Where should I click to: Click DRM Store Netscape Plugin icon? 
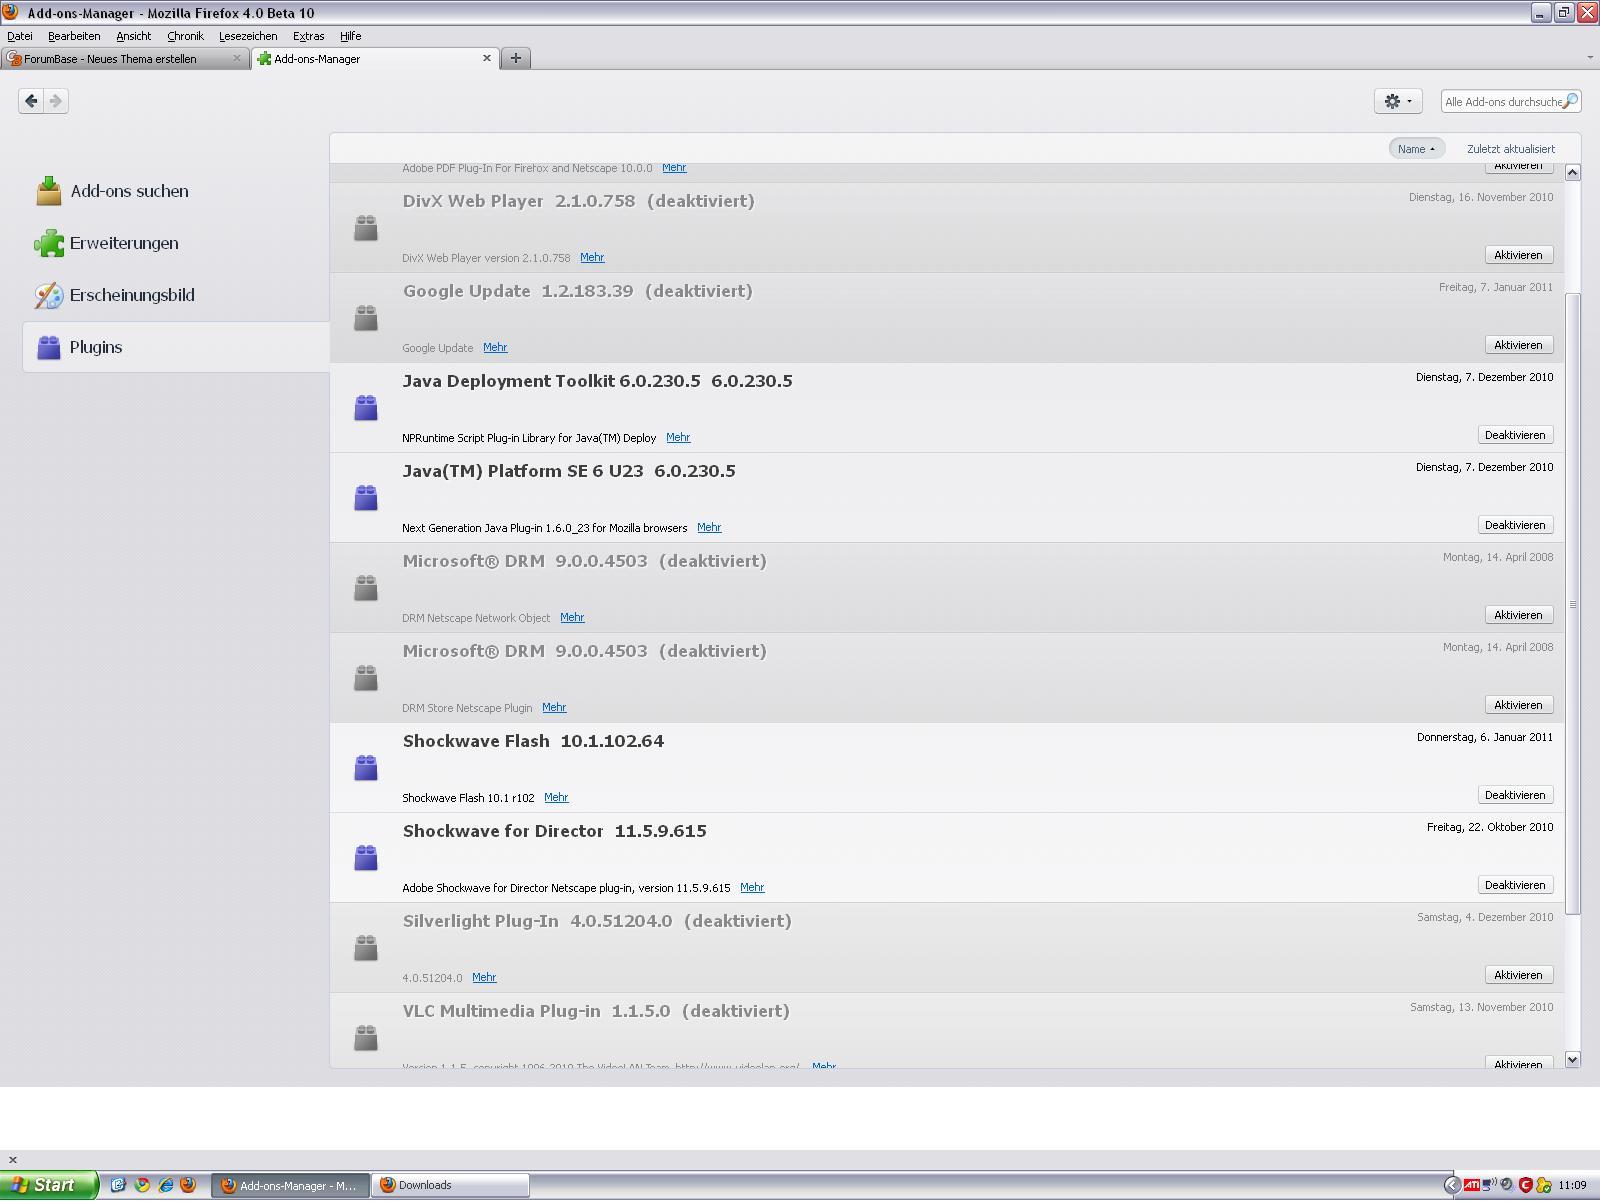click(x=366, y=677)
